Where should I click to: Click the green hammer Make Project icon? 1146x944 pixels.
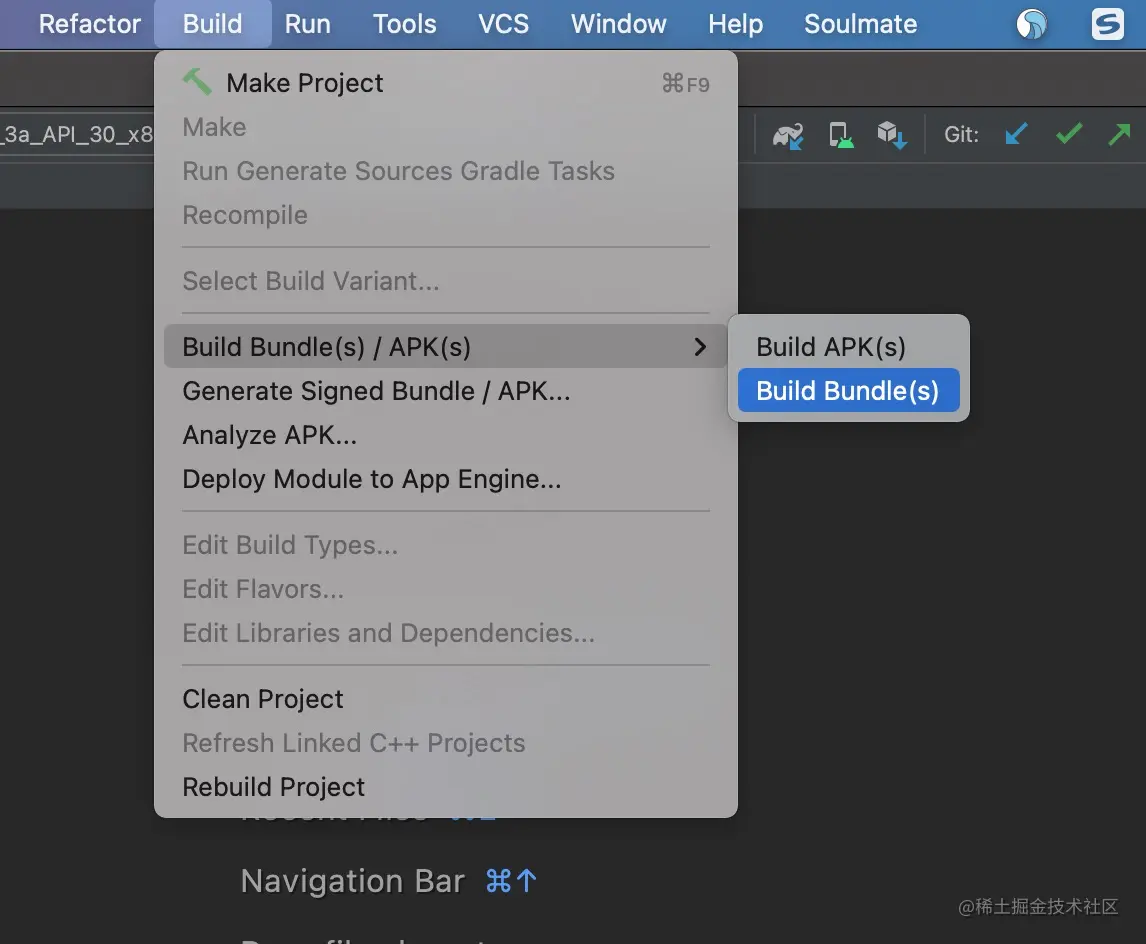(197, 82)
